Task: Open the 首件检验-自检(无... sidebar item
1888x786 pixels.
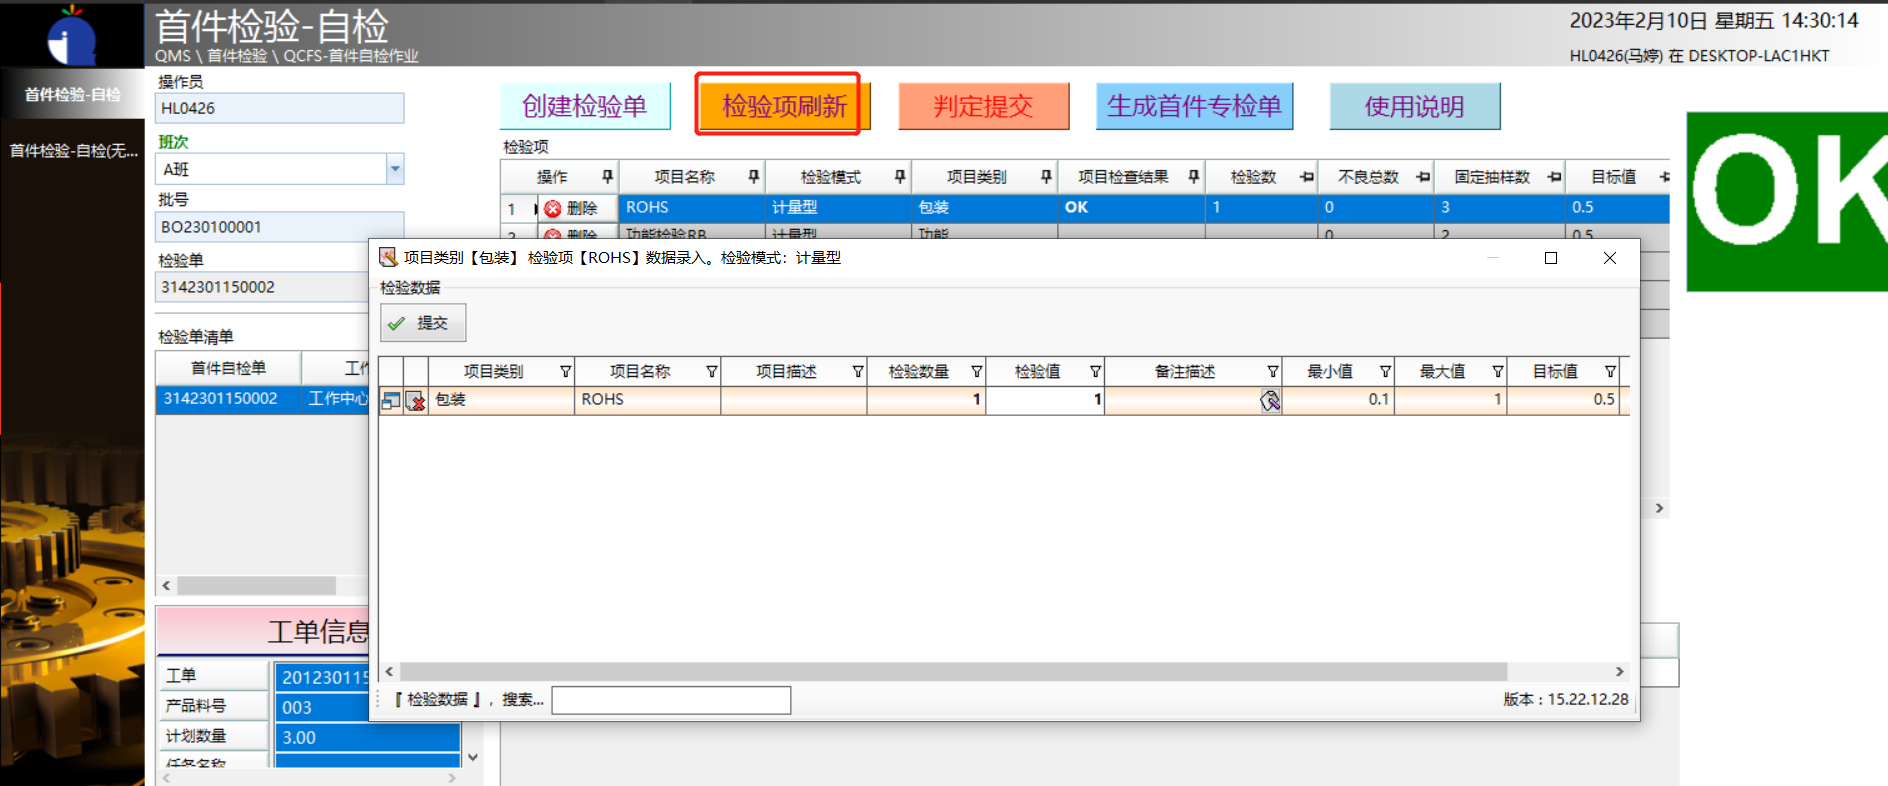Action: (x=72, y=151)
